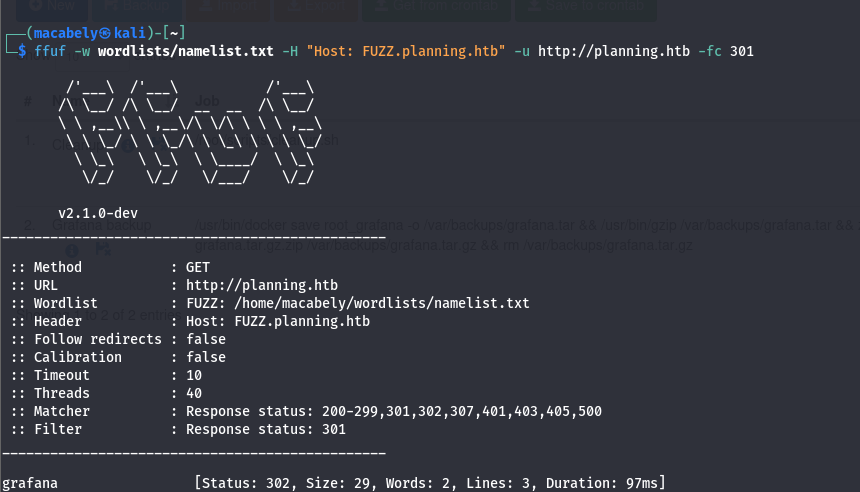This screenshot has width=860, height=492.
Task: Click the Matcher response status codes line
Action: [393, 411]
